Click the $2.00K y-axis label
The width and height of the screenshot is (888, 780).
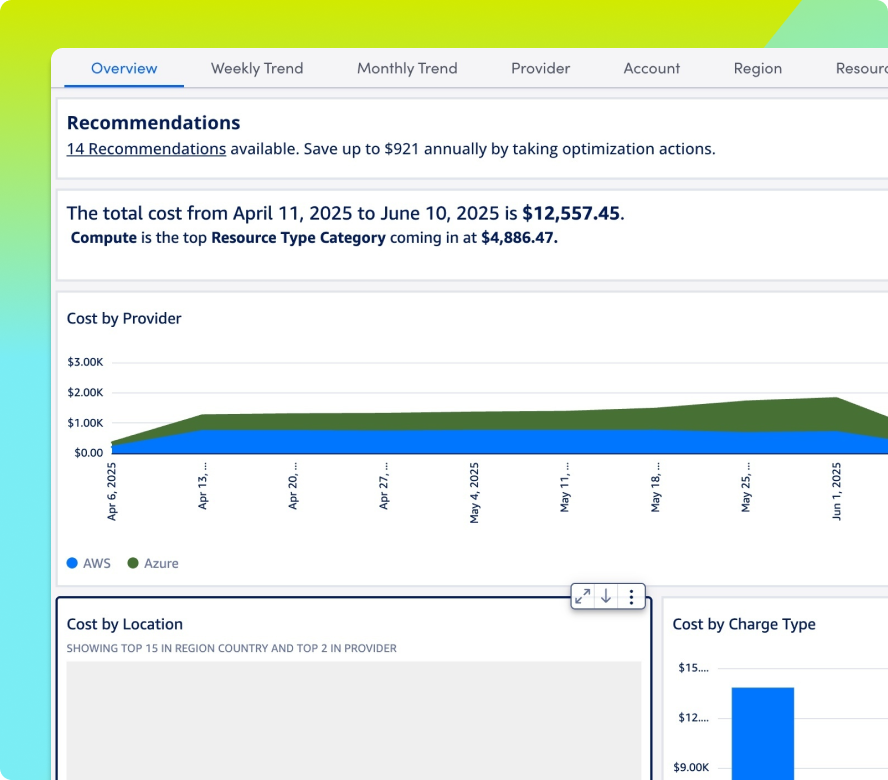[85, 392]
